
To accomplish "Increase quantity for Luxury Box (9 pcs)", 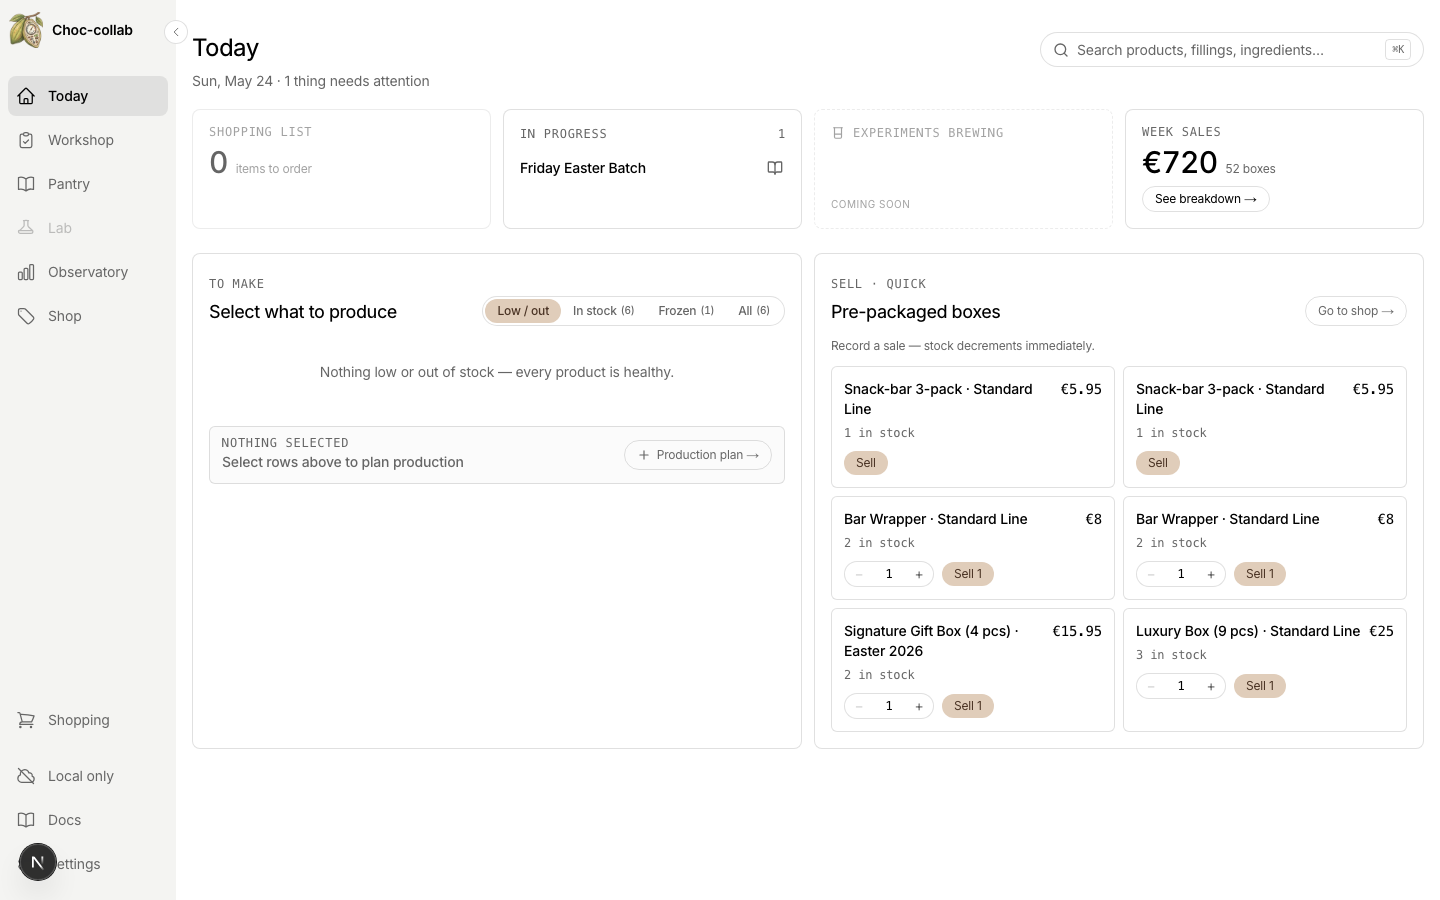I will pos(1211,686).
